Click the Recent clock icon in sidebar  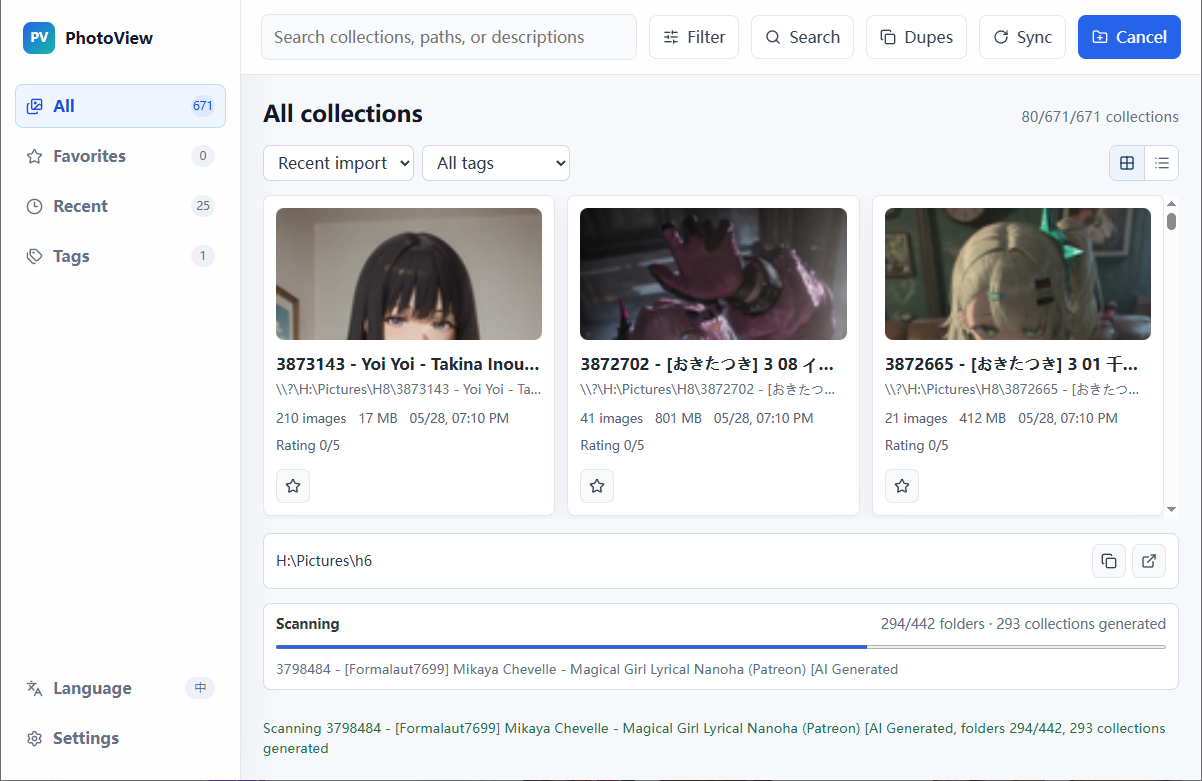pos(35,206)
